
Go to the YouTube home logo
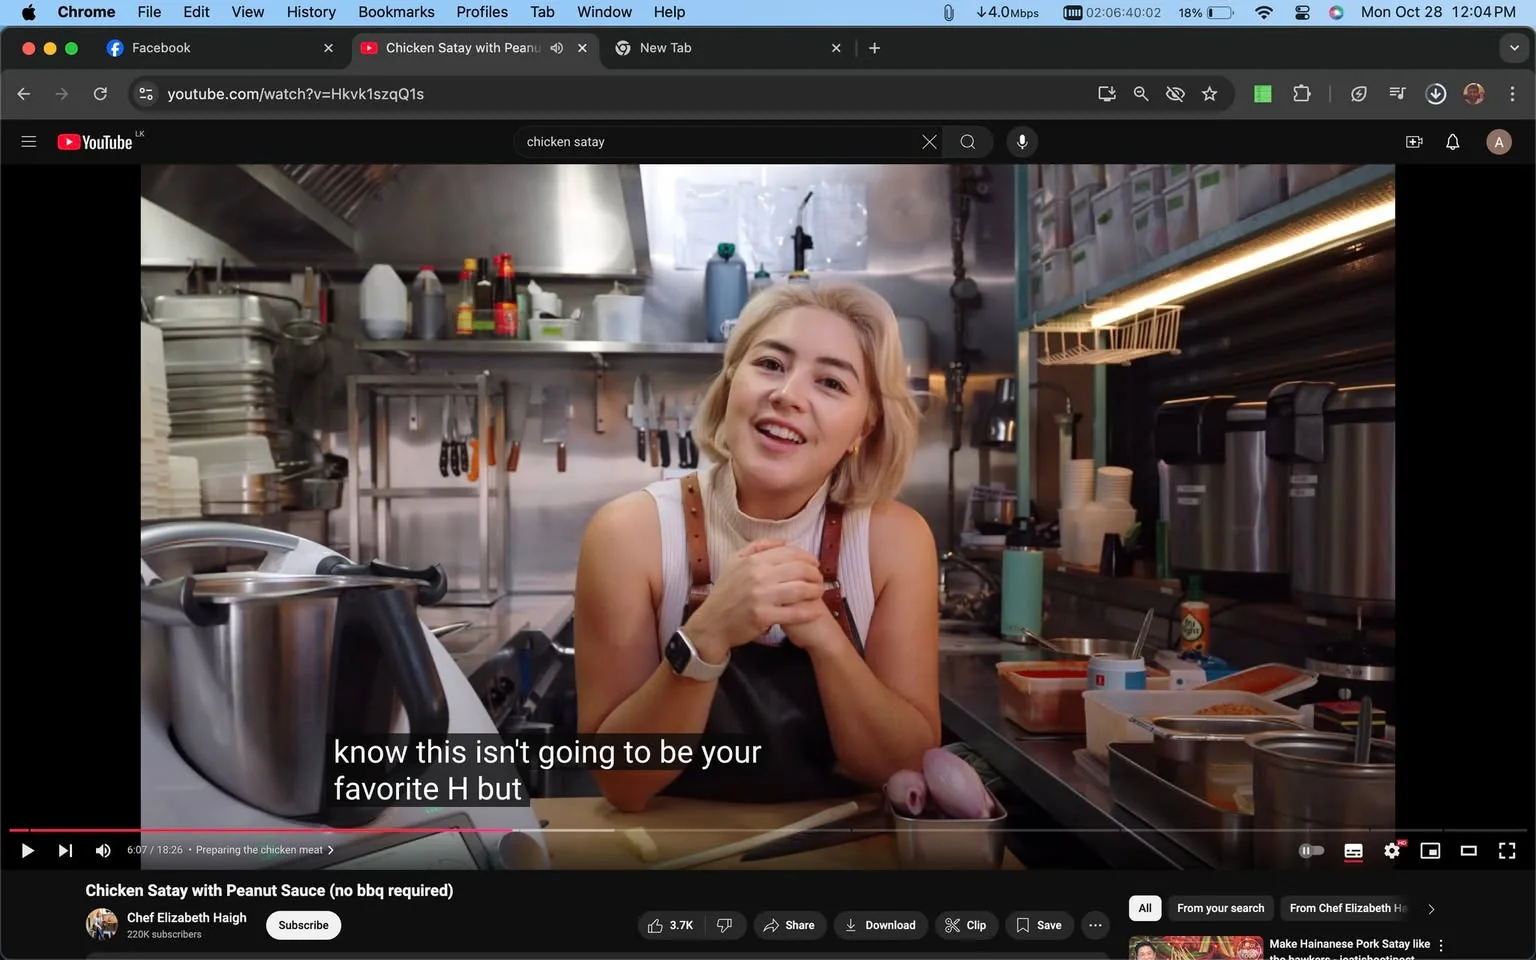pos(95,142)
